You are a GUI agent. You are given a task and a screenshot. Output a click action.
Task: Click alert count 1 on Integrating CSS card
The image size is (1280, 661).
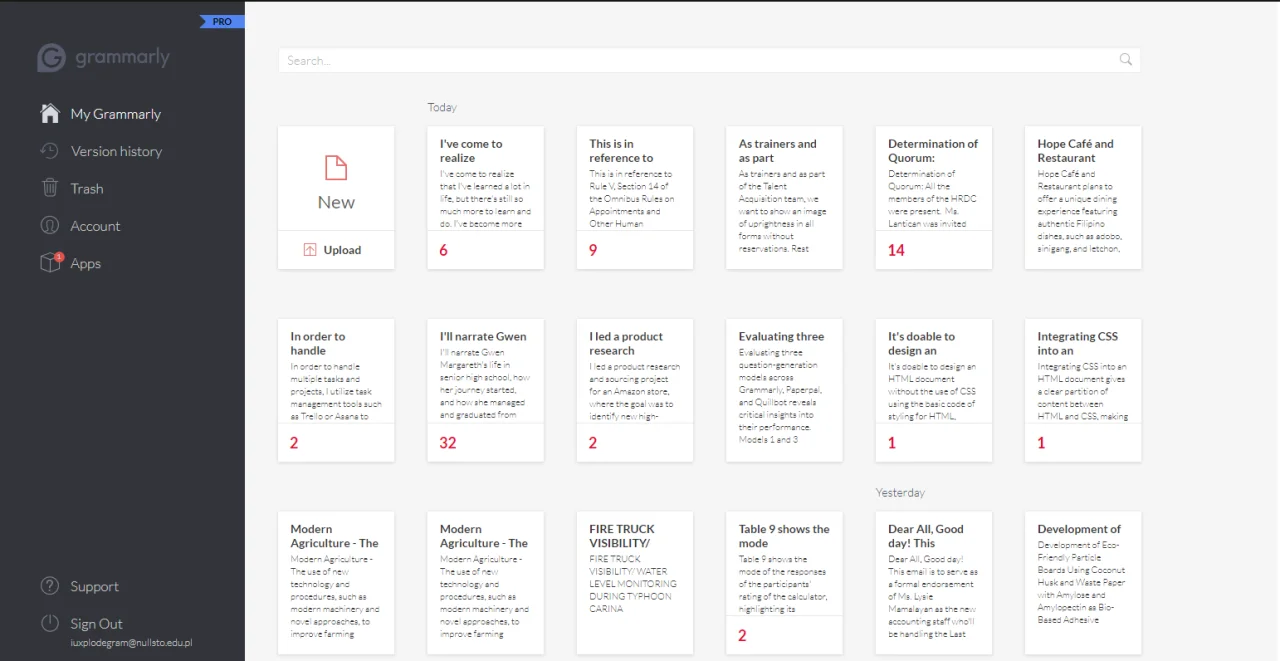[1041, 443]
